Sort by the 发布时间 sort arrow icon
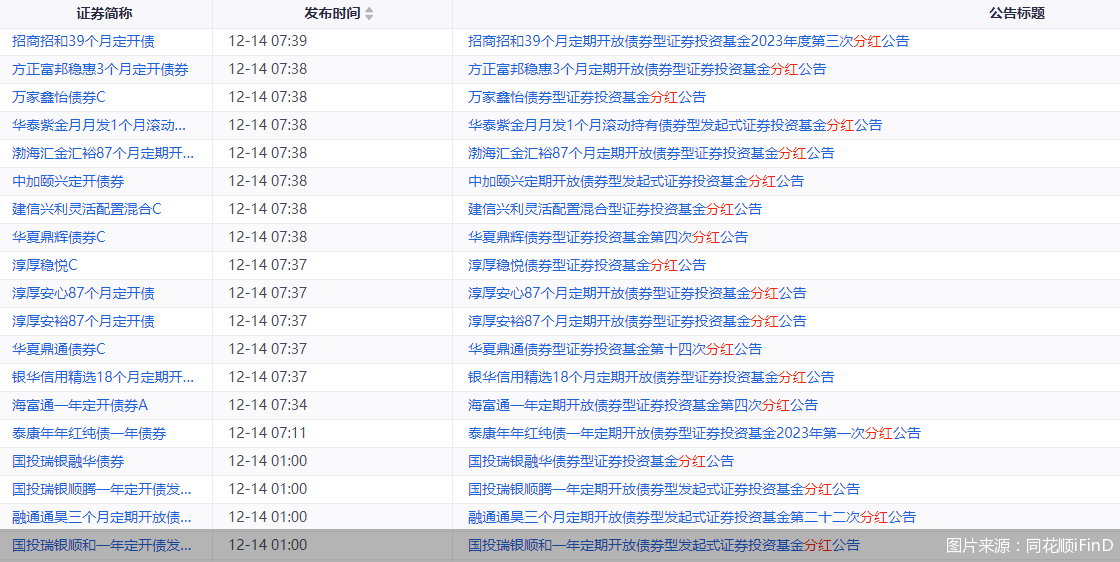Viewport: 1120px width, 562px height. pos(369,14)
